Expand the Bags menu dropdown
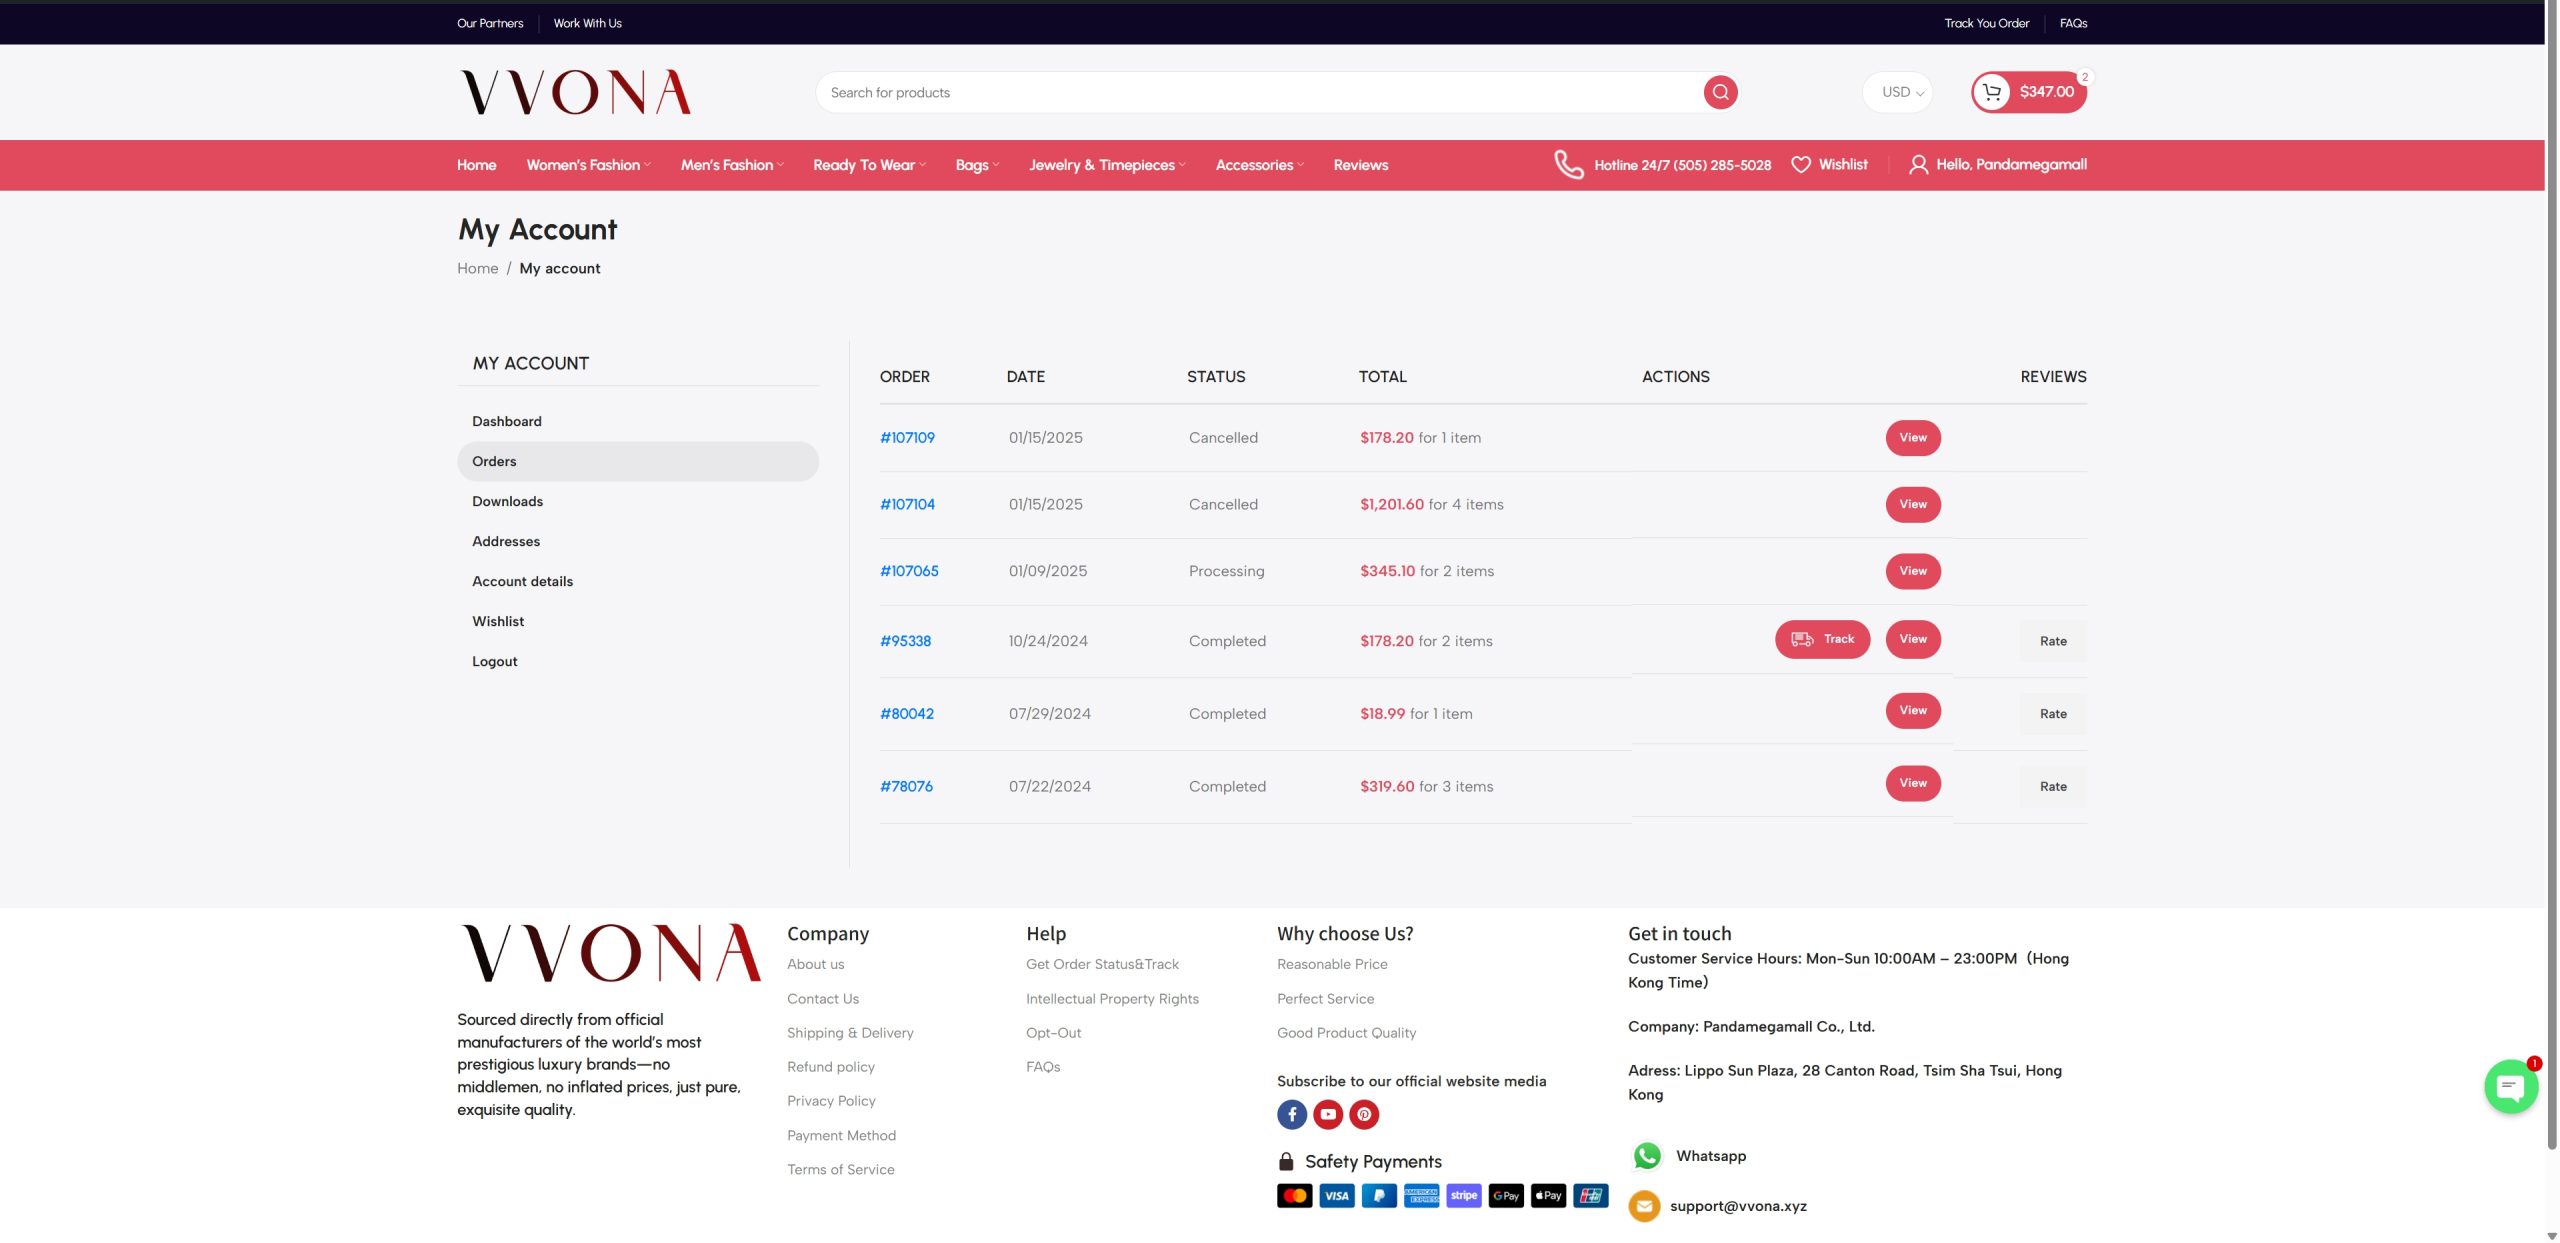This screenshot has height=1243, width=2560. pyautogui.click(x=976, y=165)
